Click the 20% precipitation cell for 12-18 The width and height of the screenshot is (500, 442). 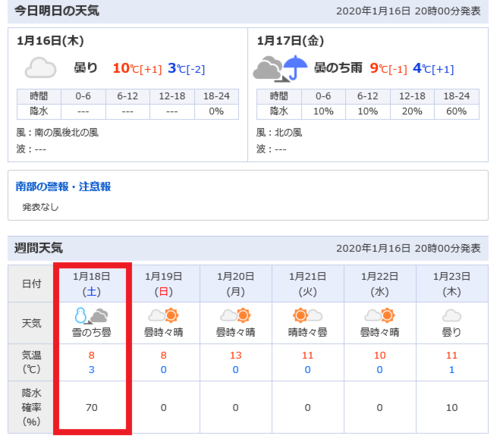pos(412,111)
